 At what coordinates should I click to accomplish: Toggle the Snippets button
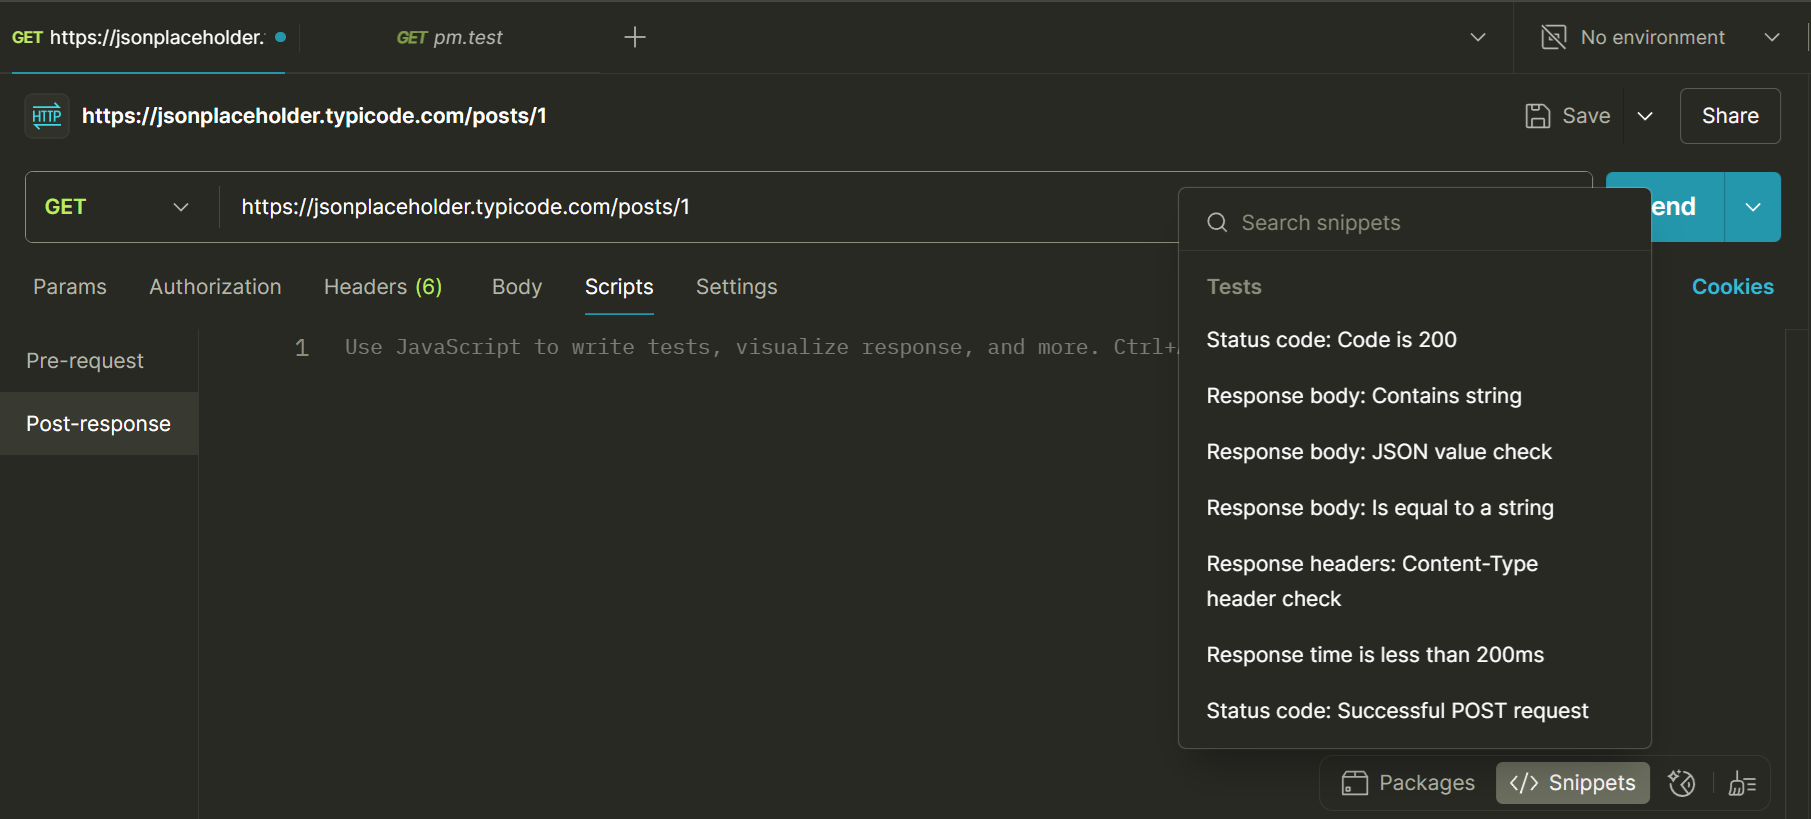(x=1573, y=783)
